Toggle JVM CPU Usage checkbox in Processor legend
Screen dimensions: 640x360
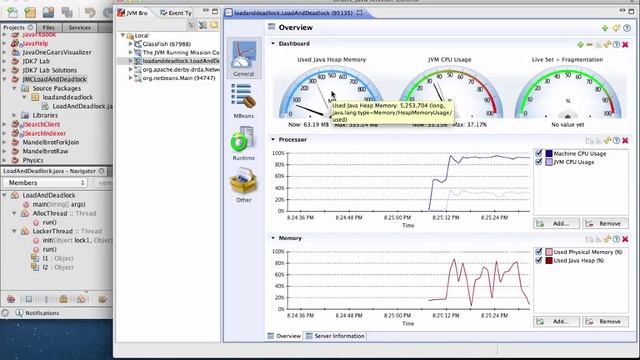tap(539, 162)
